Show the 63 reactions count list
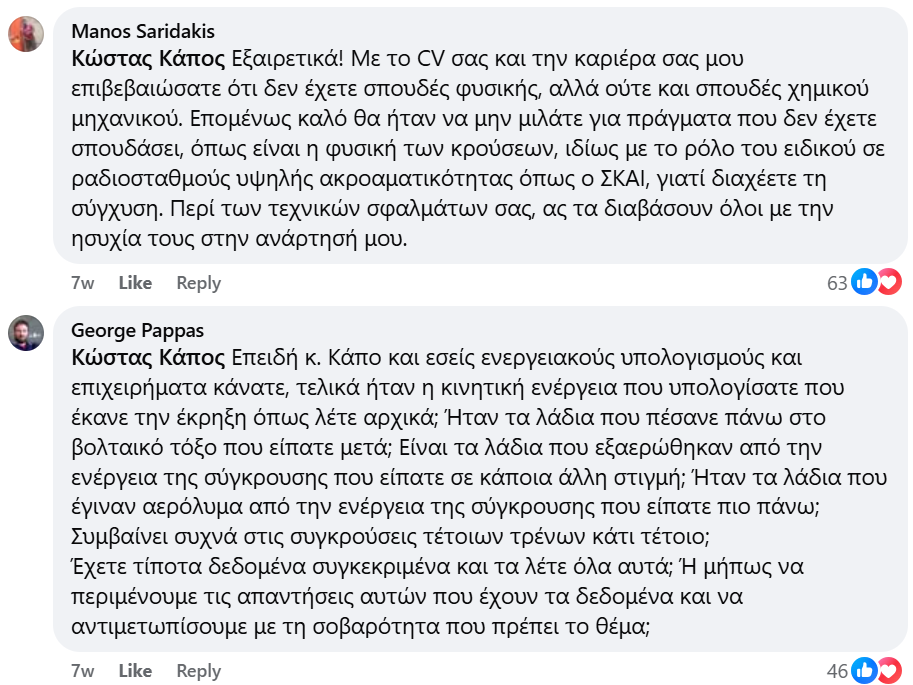The height and width of the screenshot is (685, 913). [837, 283]
